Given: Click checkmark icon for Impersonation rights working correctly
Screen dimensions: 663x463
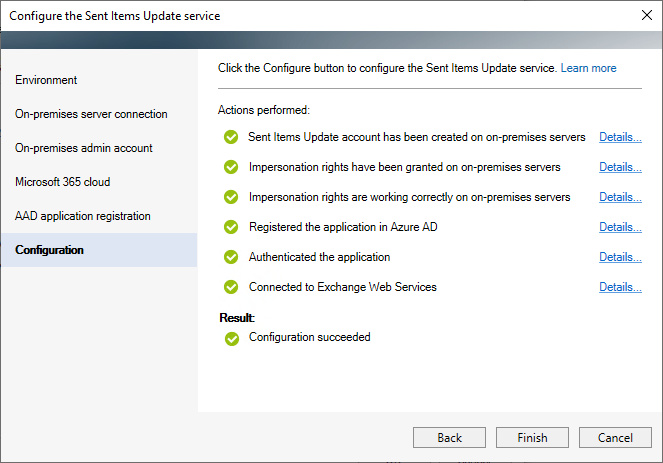Looking at the screenshot, I should tap(231, 197).
